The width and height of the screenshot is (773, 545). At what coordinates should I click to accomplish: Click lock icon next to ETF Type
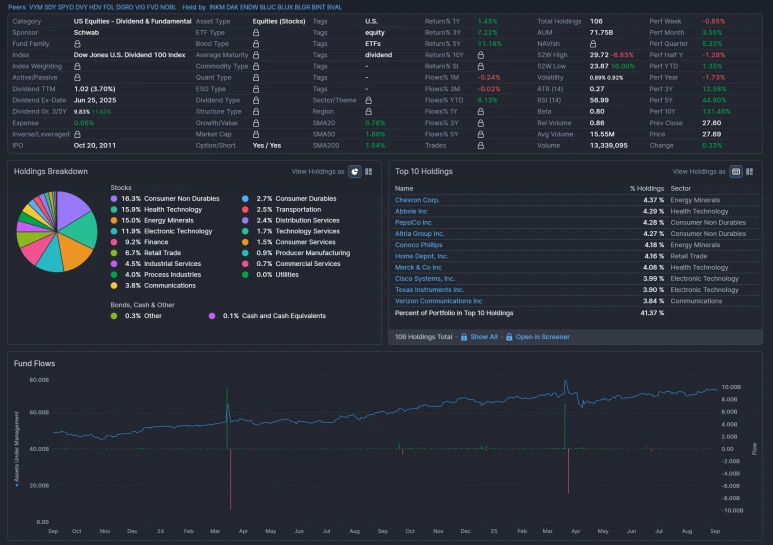tap(256, 33)
